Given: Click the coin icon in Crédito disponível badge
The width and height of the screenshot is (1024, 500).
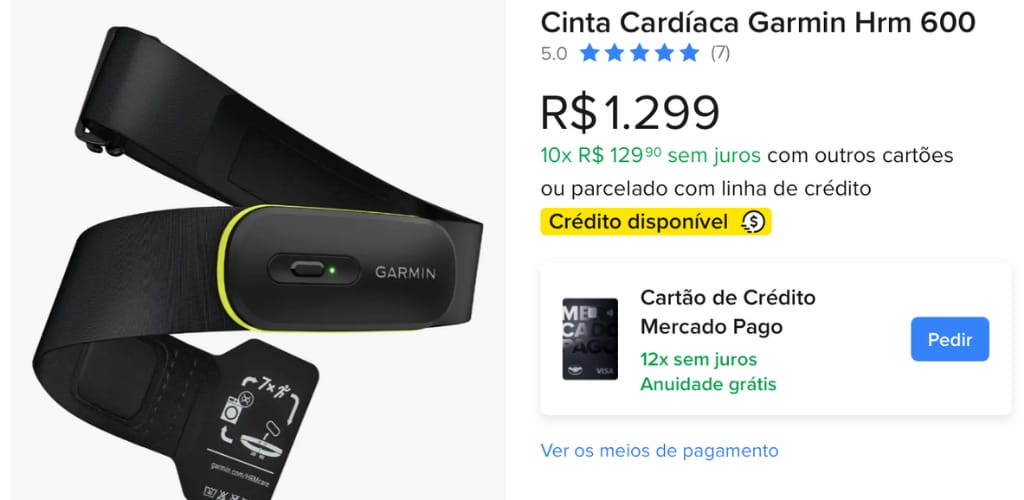Looking at the screenshot, I should point(753,222).
